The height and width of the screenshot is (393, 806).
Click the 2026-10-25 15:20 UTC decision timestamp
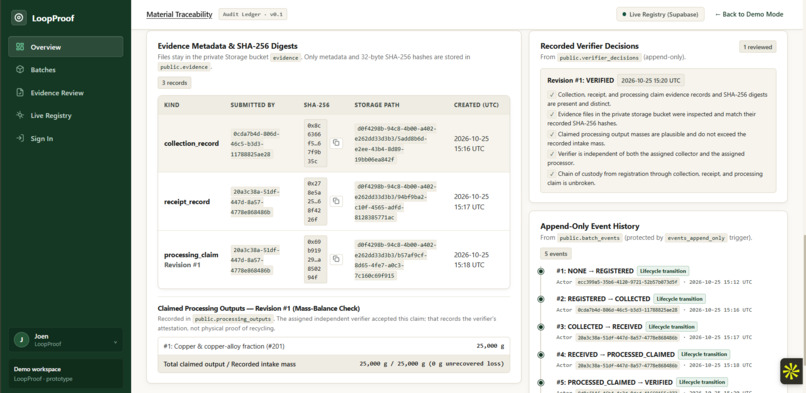click(x=651, y=81)
